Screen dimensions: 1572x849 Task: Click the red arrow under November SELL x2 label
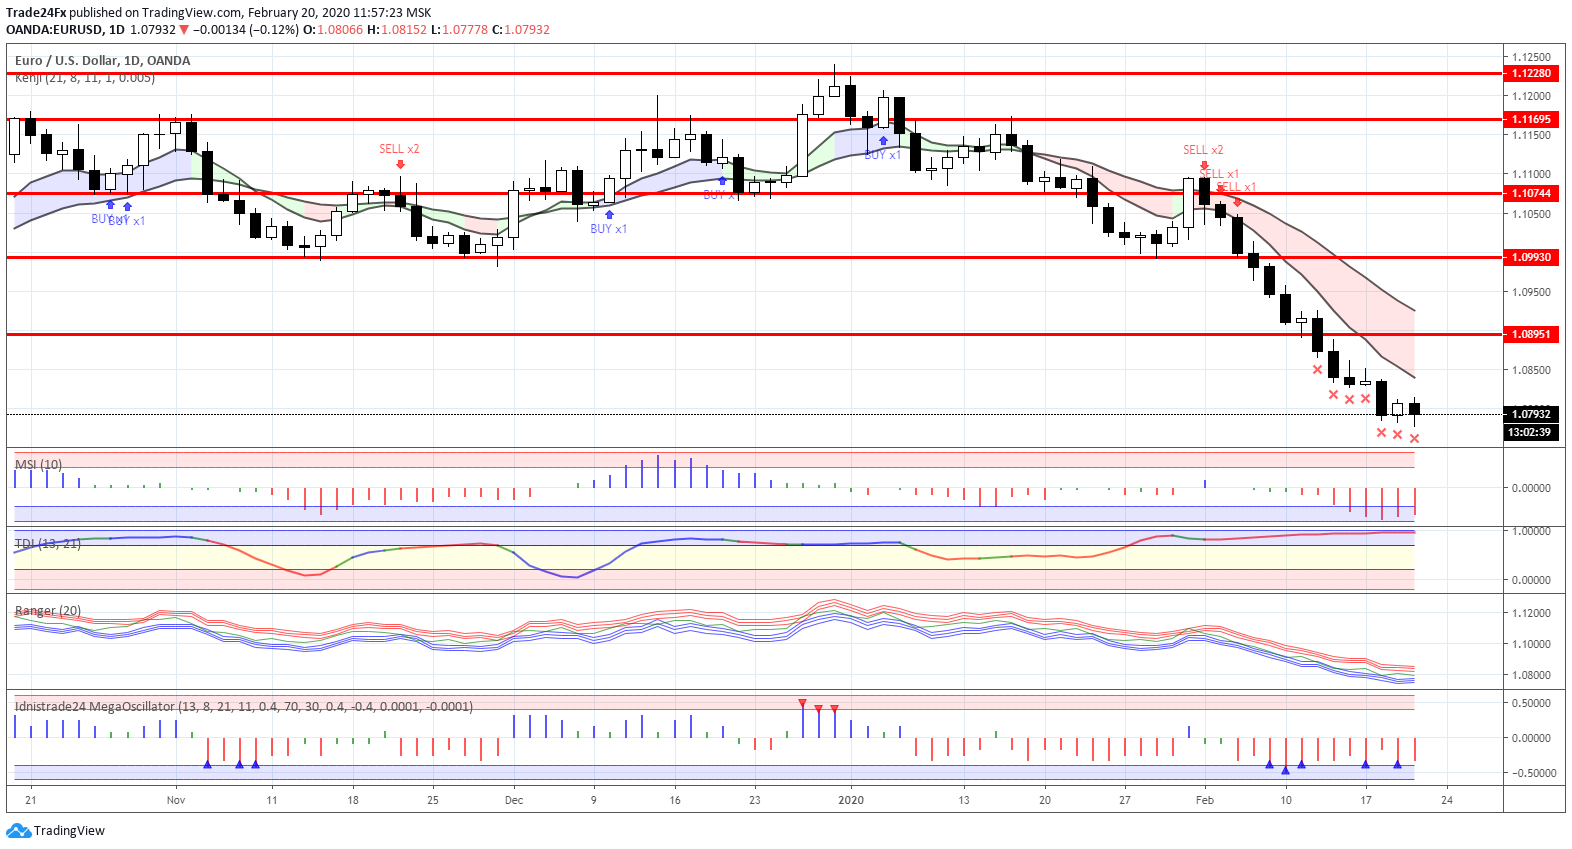pyautogui.click(x=400, y=164)
